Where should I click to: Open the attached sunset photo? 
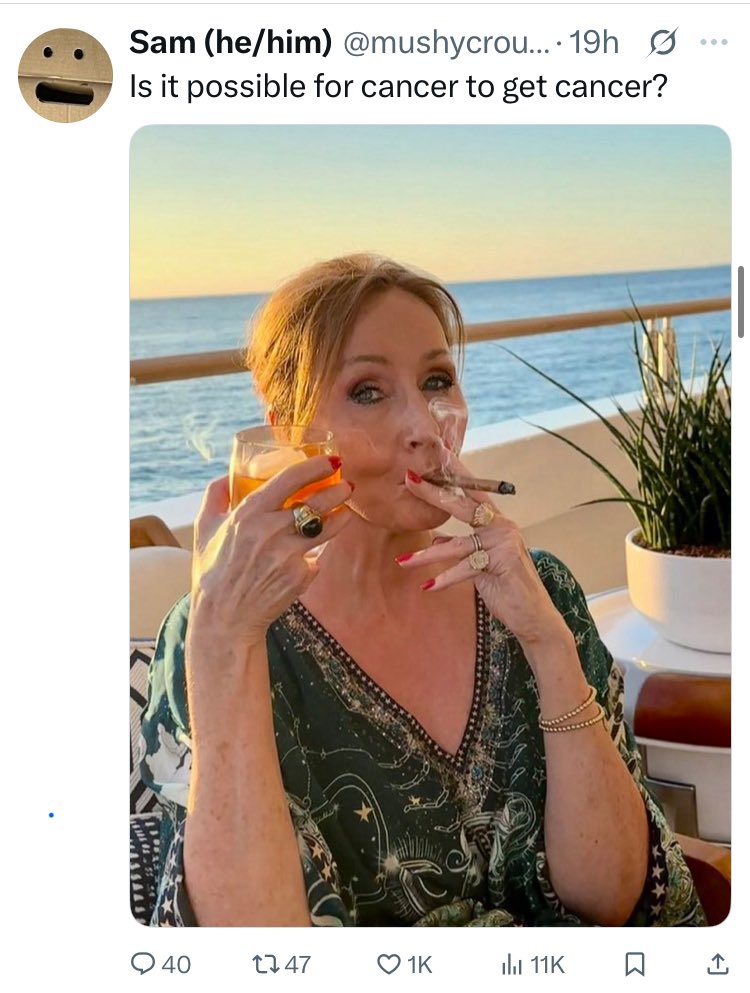pyautogui.click(x=430, y=525)
